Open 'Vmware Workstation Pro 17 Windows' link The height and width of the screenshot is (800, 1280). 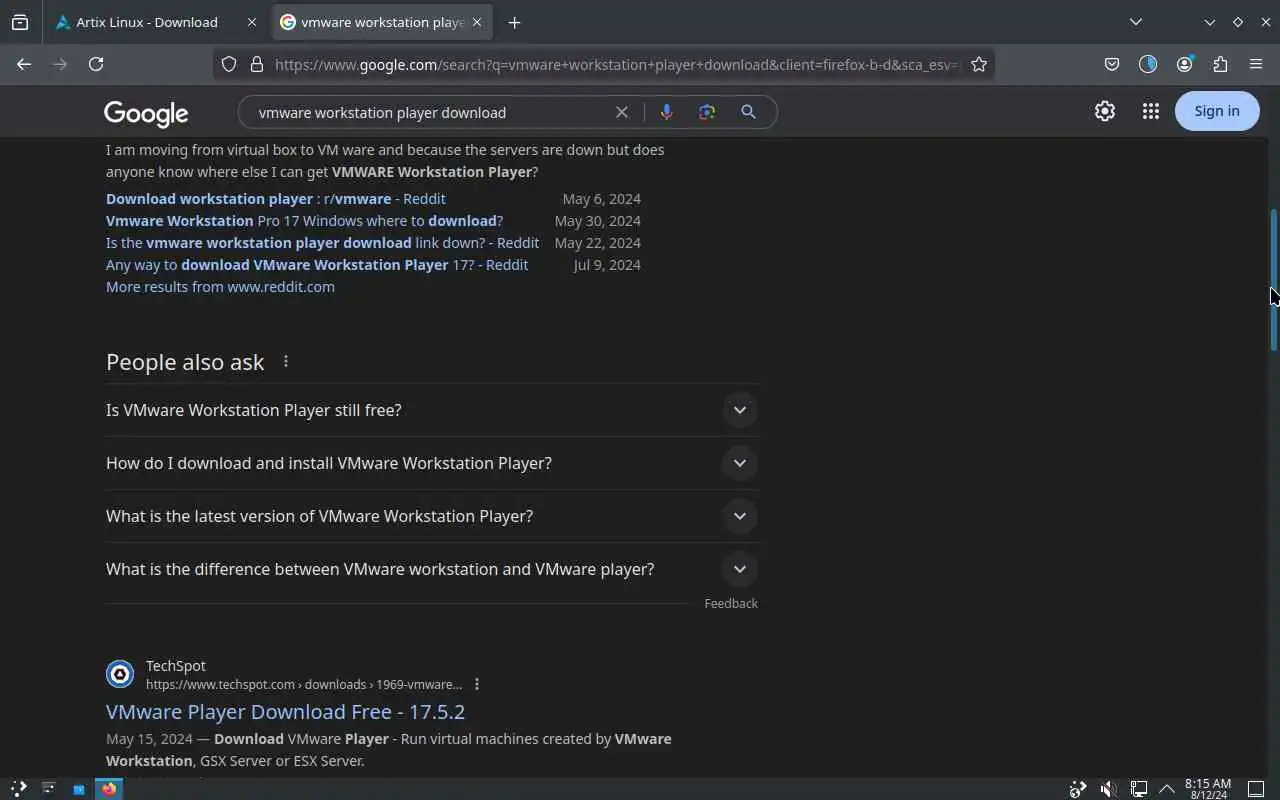(305, 220)
